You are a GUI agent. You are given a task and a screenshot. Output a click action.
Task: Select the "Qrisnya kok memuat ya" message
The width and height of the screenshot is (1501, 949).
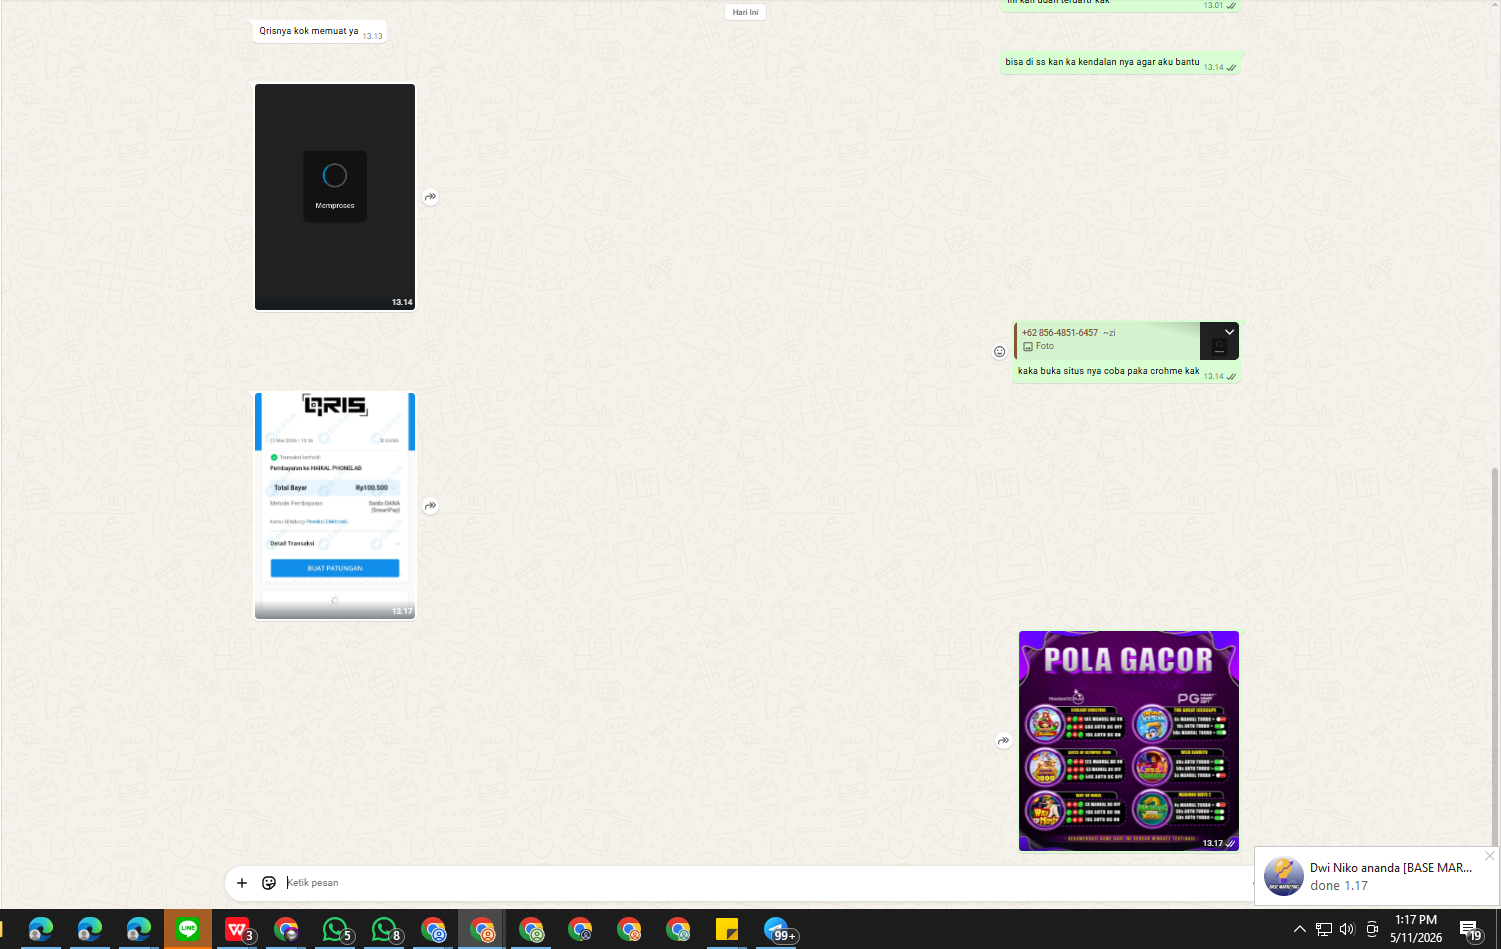click(x=309, y=31)
